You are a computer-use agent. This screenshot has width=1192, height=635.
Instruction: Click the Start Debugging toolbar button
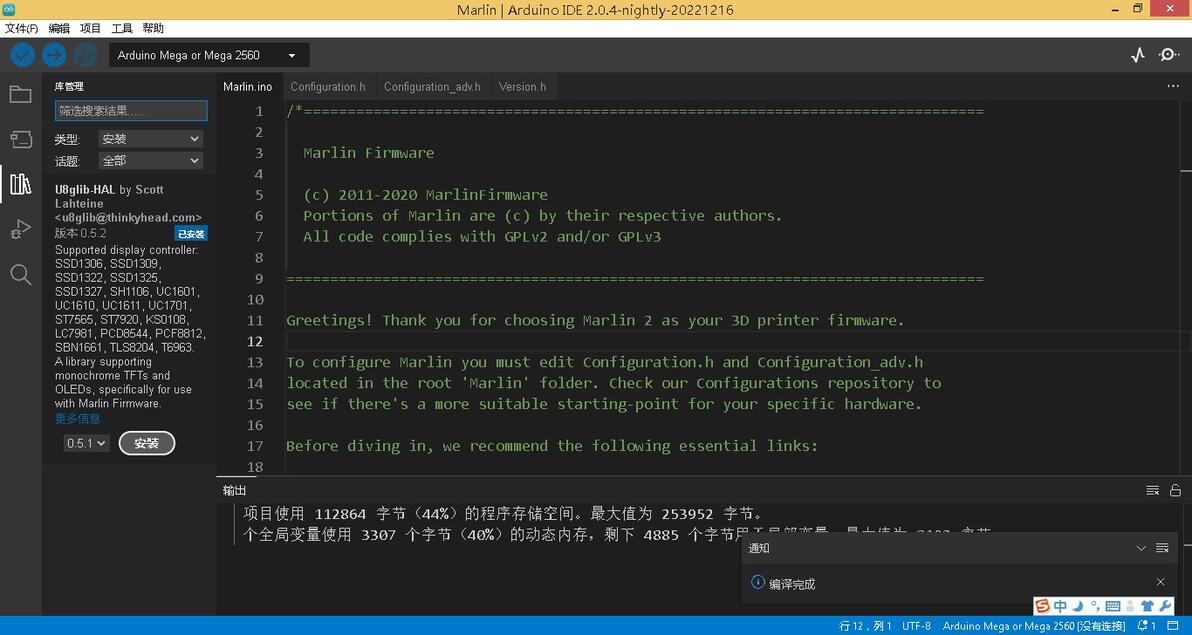85,55
